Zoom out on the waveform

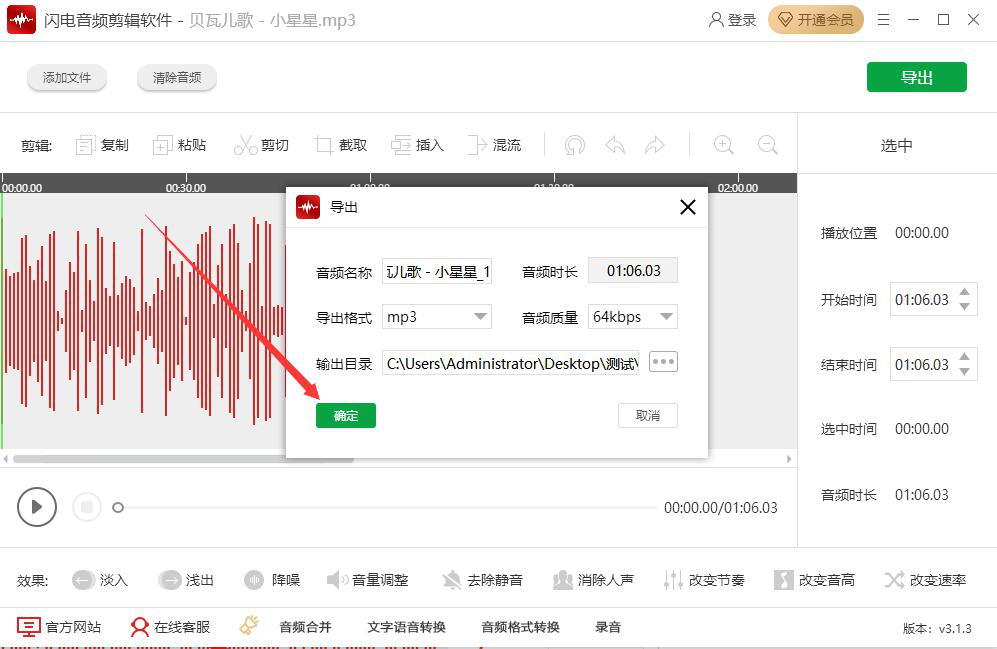click(x=767, y=145)
